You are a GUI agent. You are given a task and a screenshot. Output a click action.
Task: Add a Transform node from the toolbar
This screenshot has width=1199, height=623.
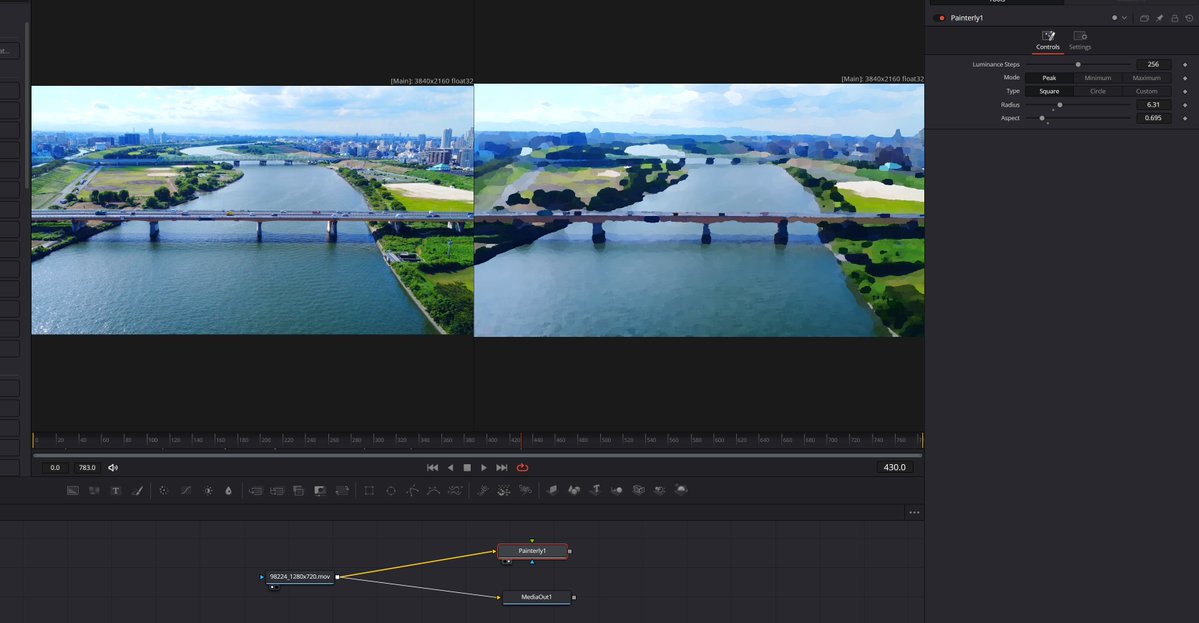click(342, 491)
